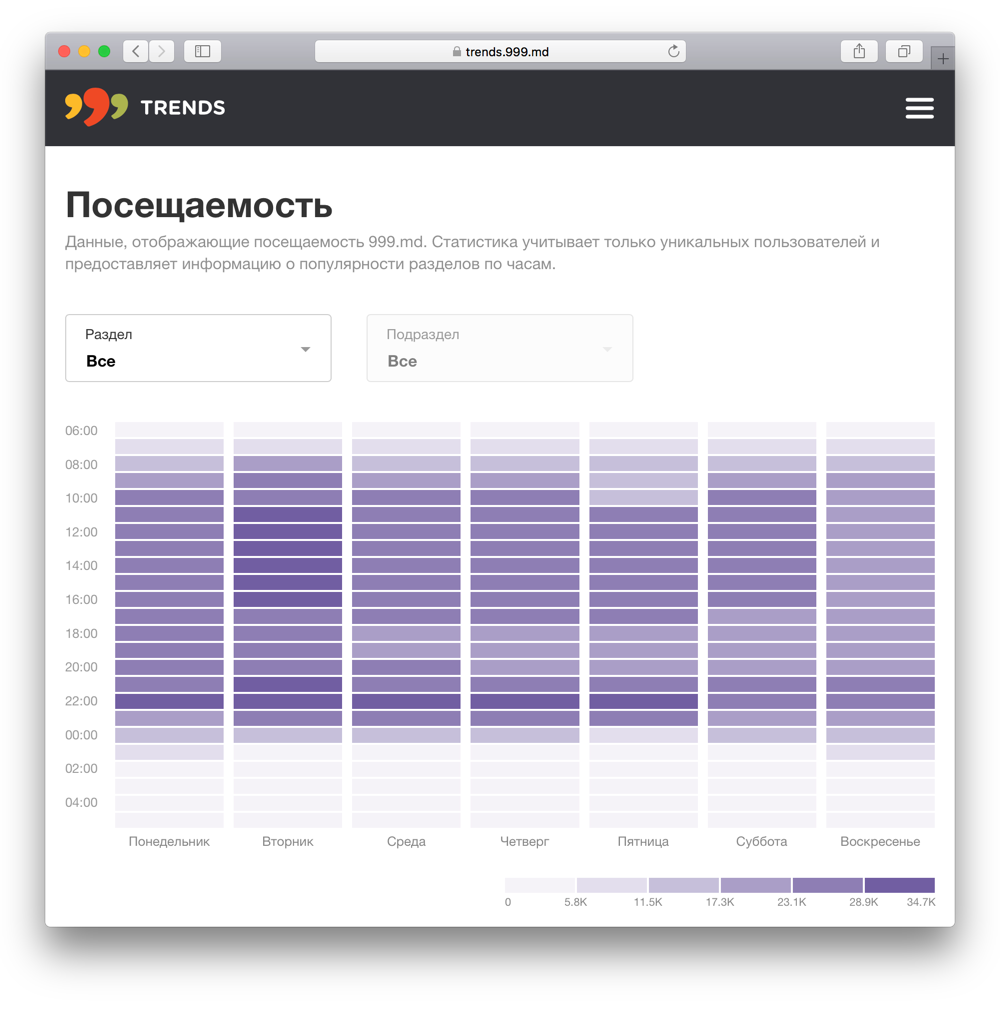This screenshot has width=1000, height=1011.
Task: Click the darkest legend swatch ending 34.7K
Action: click(899, 885)
